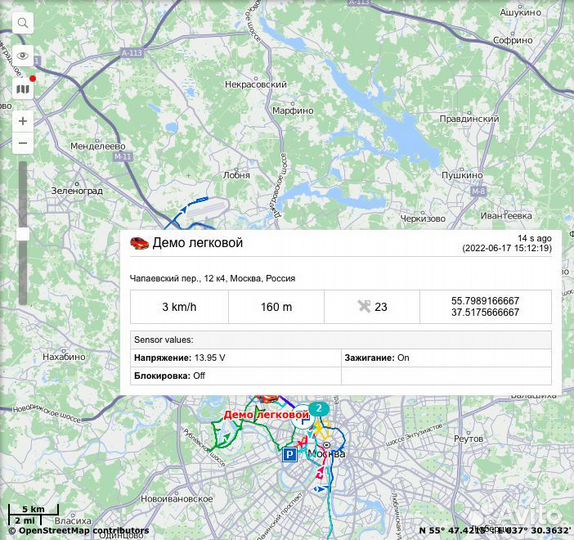Open the map search magnifier
Image resolution: width=574 pixels, height=540 pixels.
(23, 23)
